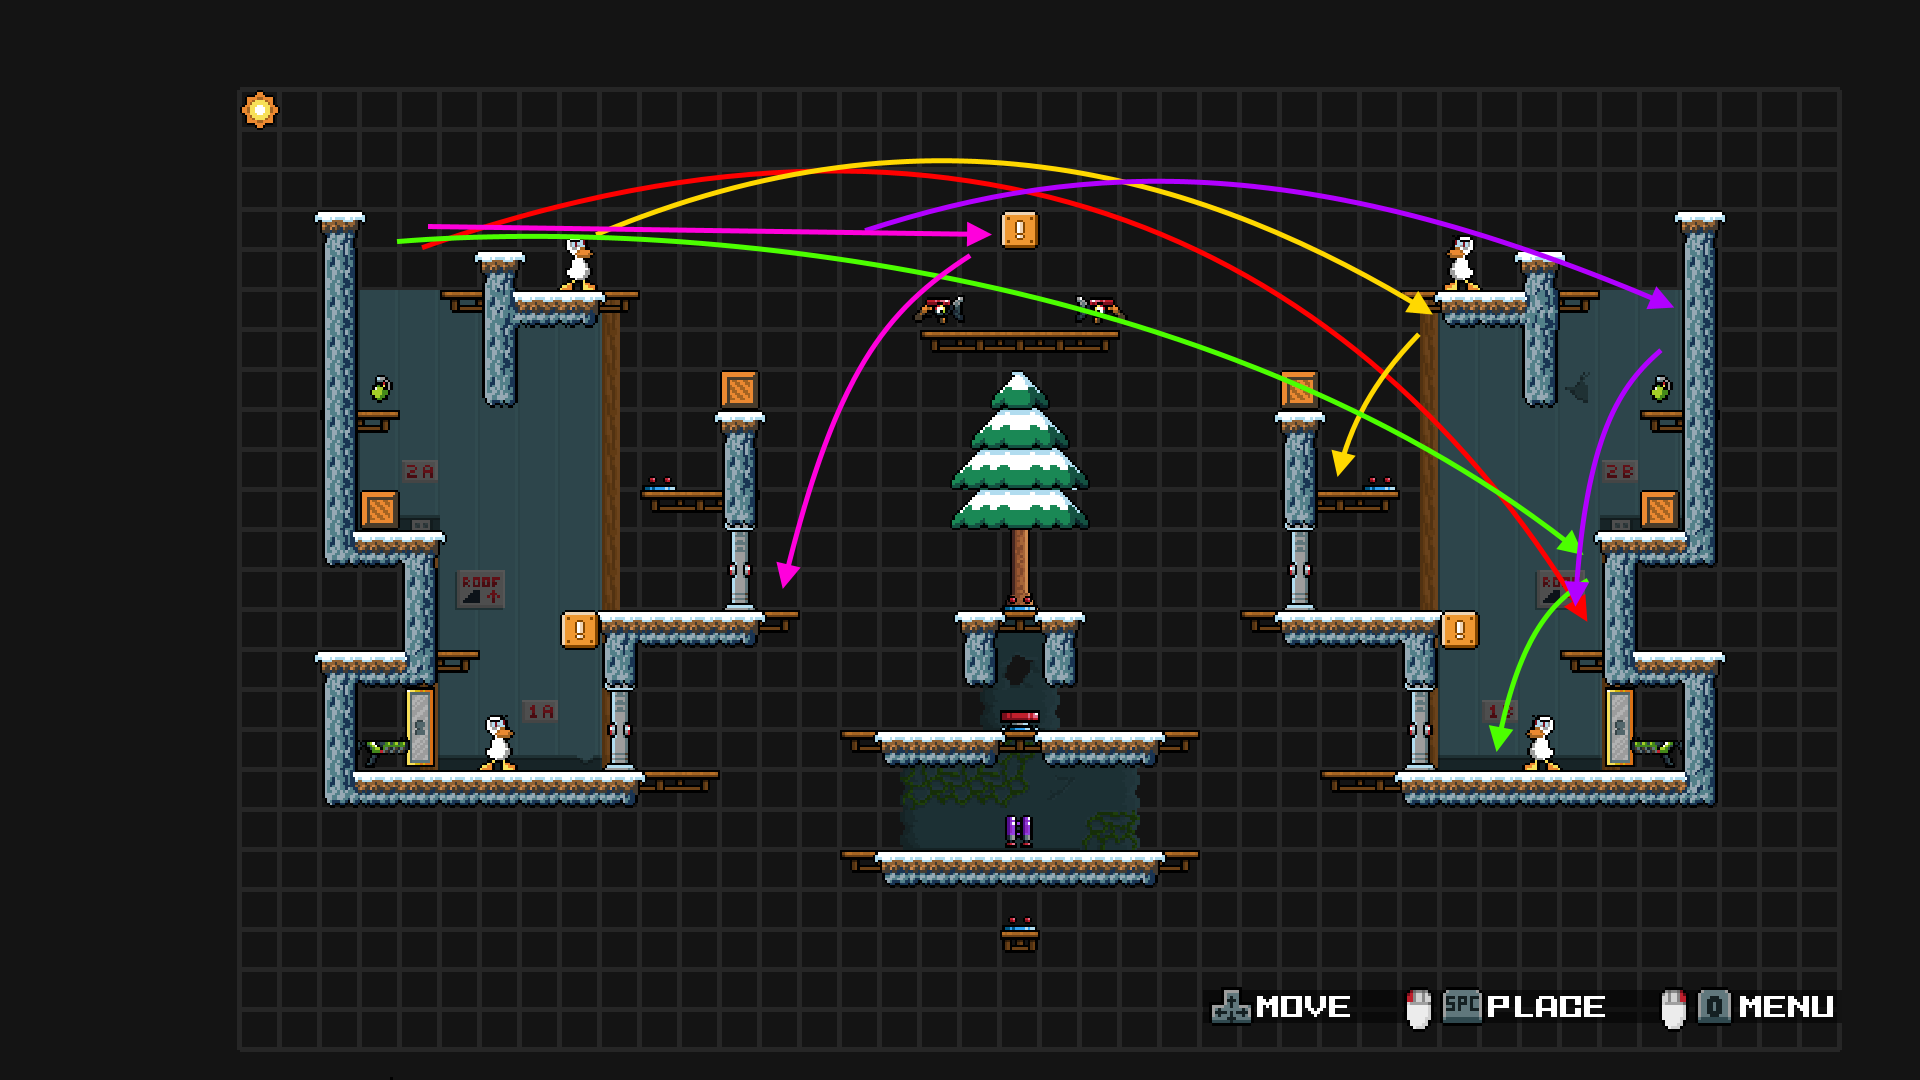Click the sun icon in the corner

(x=260, y=110)
